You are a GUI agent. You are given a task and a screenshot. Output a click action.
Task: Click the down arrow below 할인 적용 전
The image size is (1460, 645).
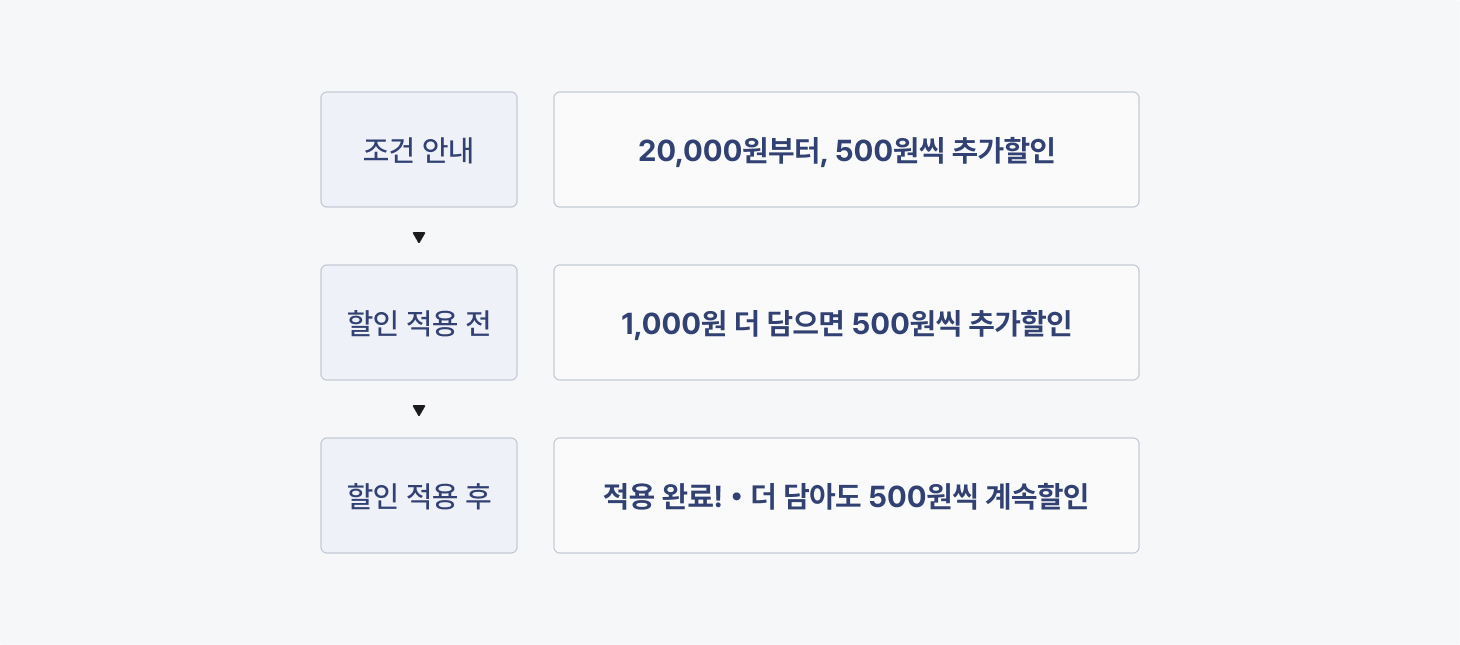tap(419, 410)
